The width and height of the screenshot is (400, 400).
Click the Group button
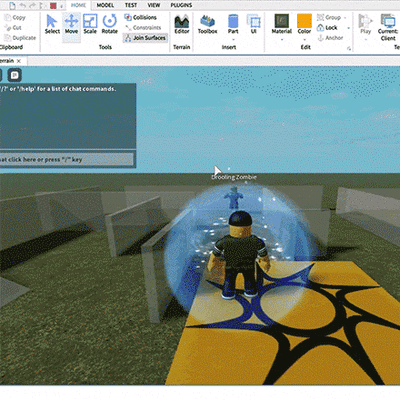pyautogui.click(x=329, y=18)
